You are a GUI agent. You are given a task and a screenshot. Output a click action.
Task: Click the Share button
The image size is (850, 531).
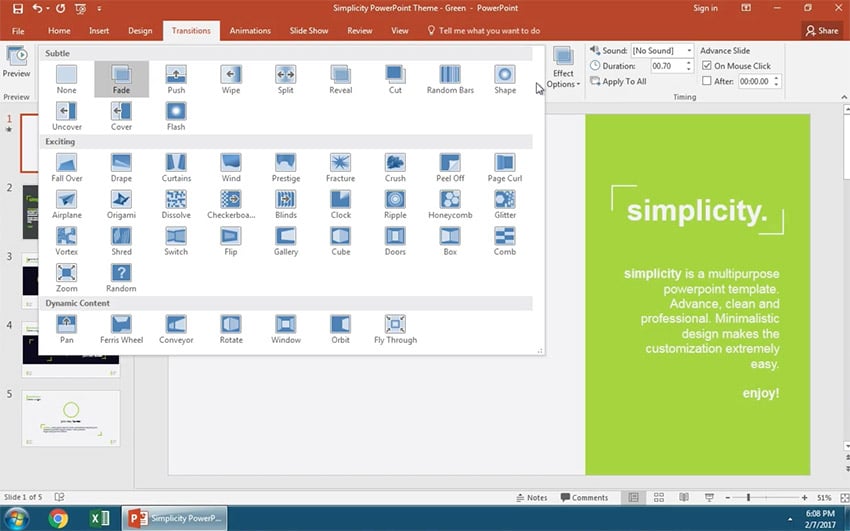tap(822, 31)
